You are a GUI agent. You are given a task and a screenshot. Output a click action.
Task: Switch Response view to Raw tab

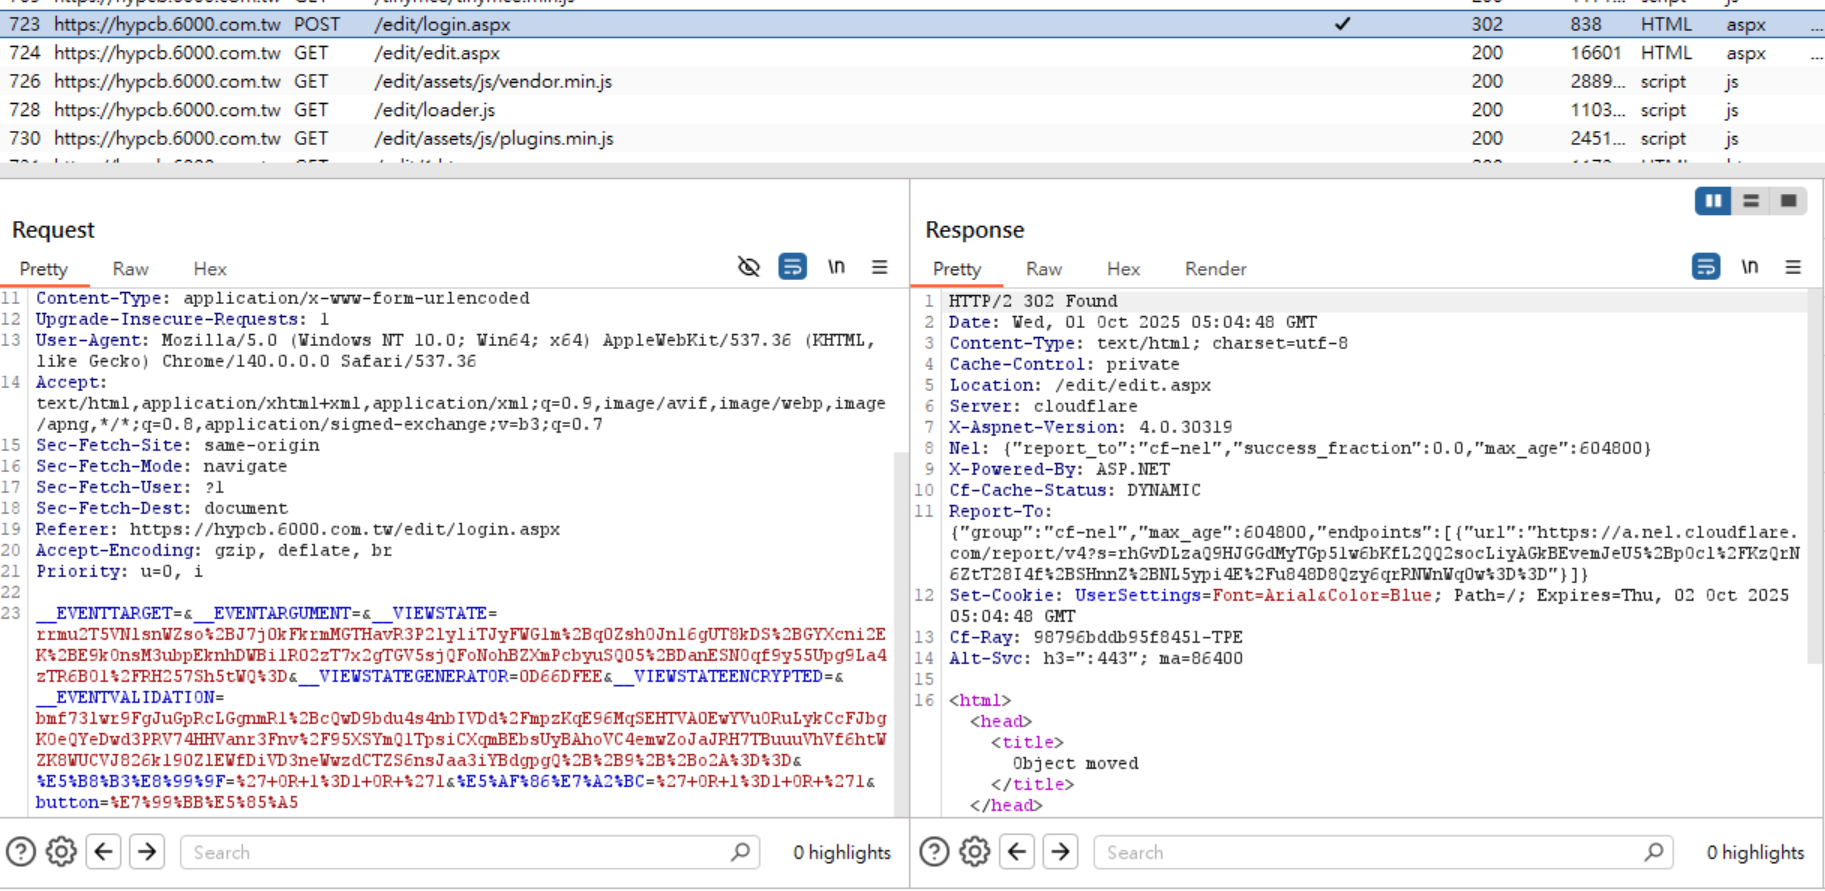(1044, 269)
